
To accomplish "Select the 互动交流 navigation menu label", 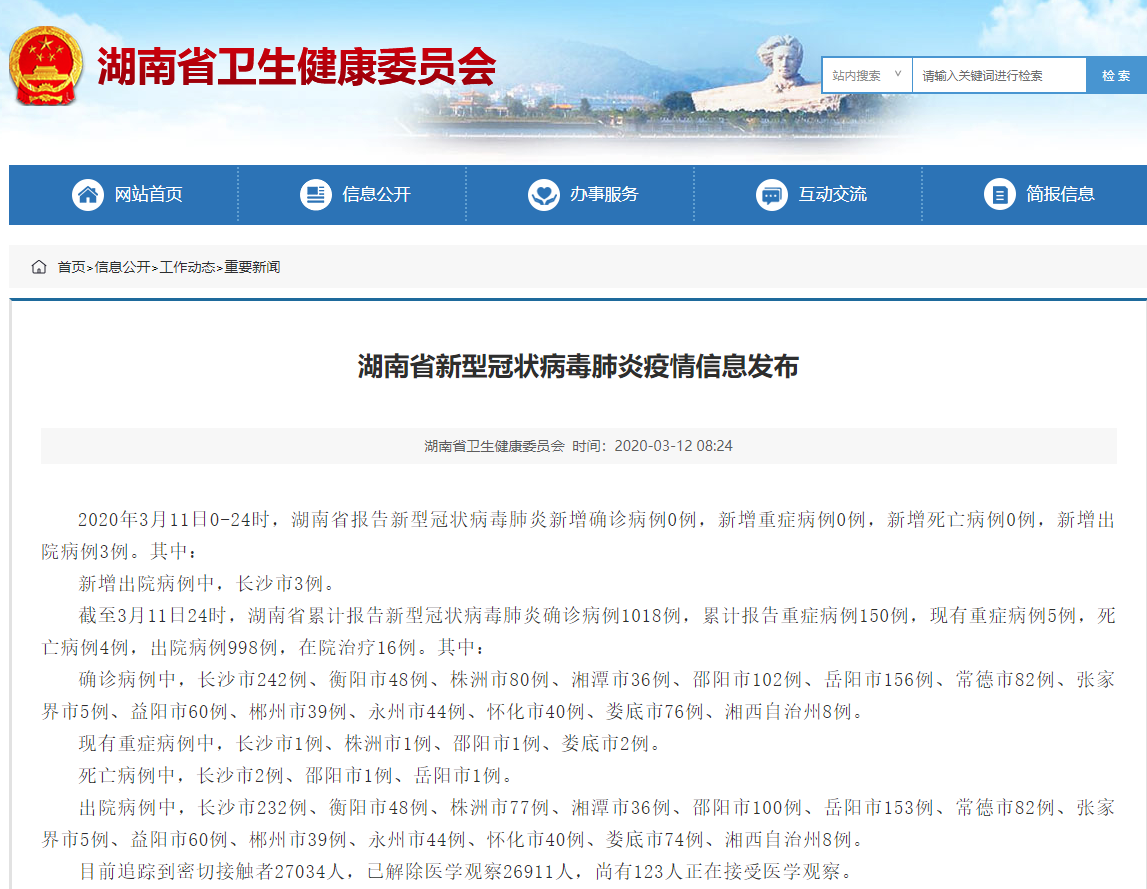I will coord(832,194).
